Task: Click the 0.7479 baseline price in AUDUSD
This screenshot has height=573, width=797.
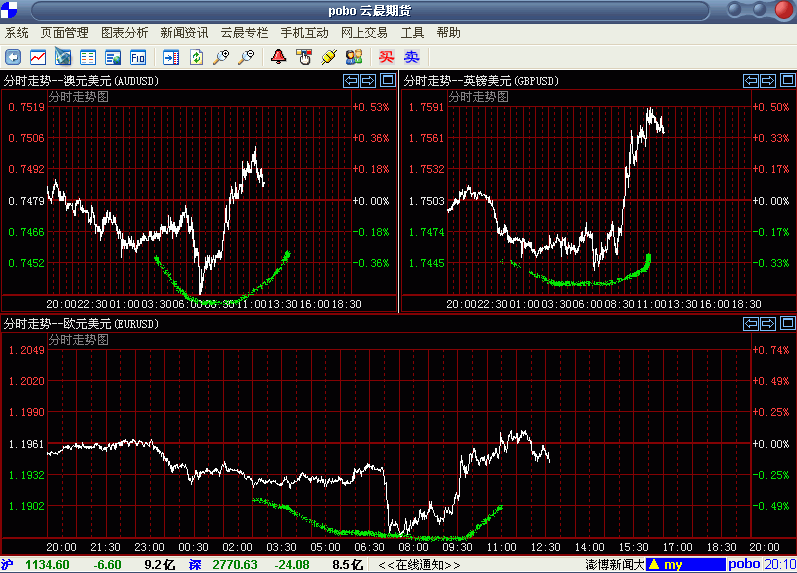Action: tap(26, 201)
